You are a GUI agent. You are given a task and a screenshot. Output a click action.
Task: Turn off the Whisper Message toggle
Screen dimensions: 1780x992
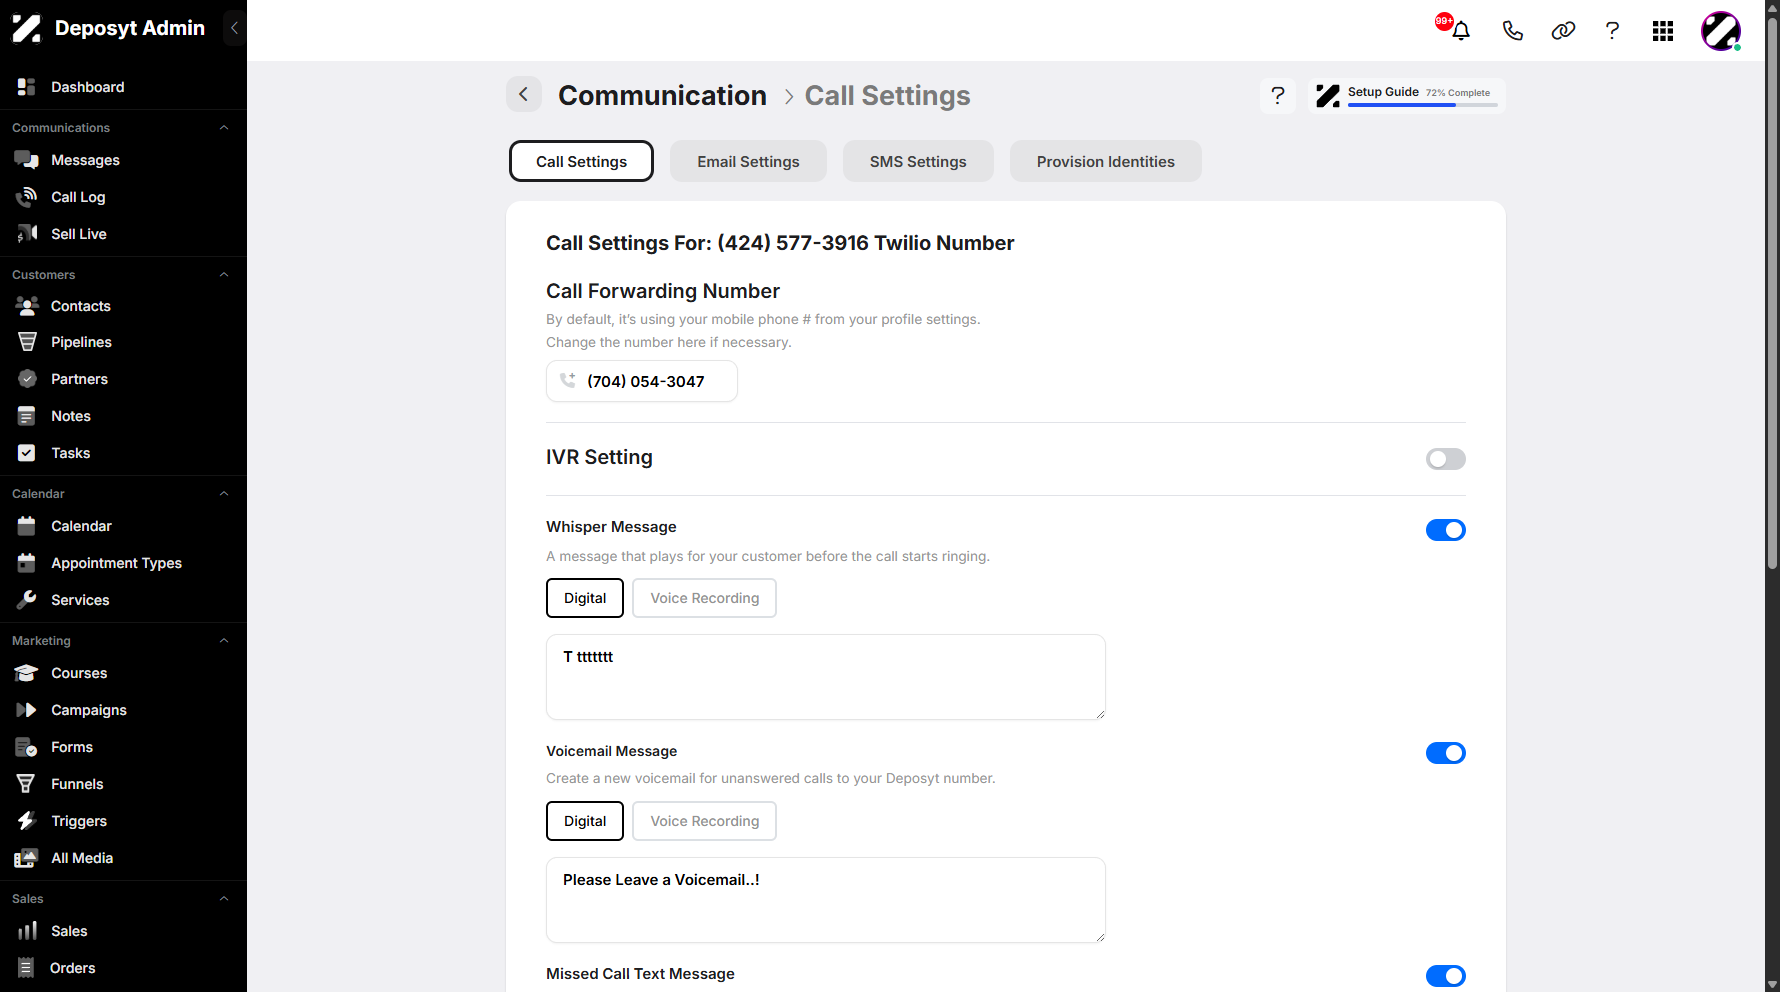pyautogui.click(x=1445, y=530)
